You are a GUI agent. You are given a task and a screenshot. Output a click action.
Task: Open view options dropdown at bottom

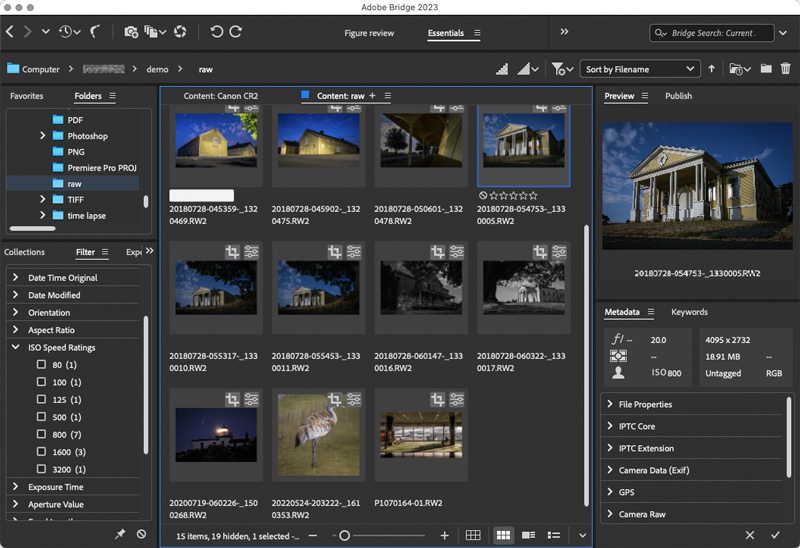point(582,535)
